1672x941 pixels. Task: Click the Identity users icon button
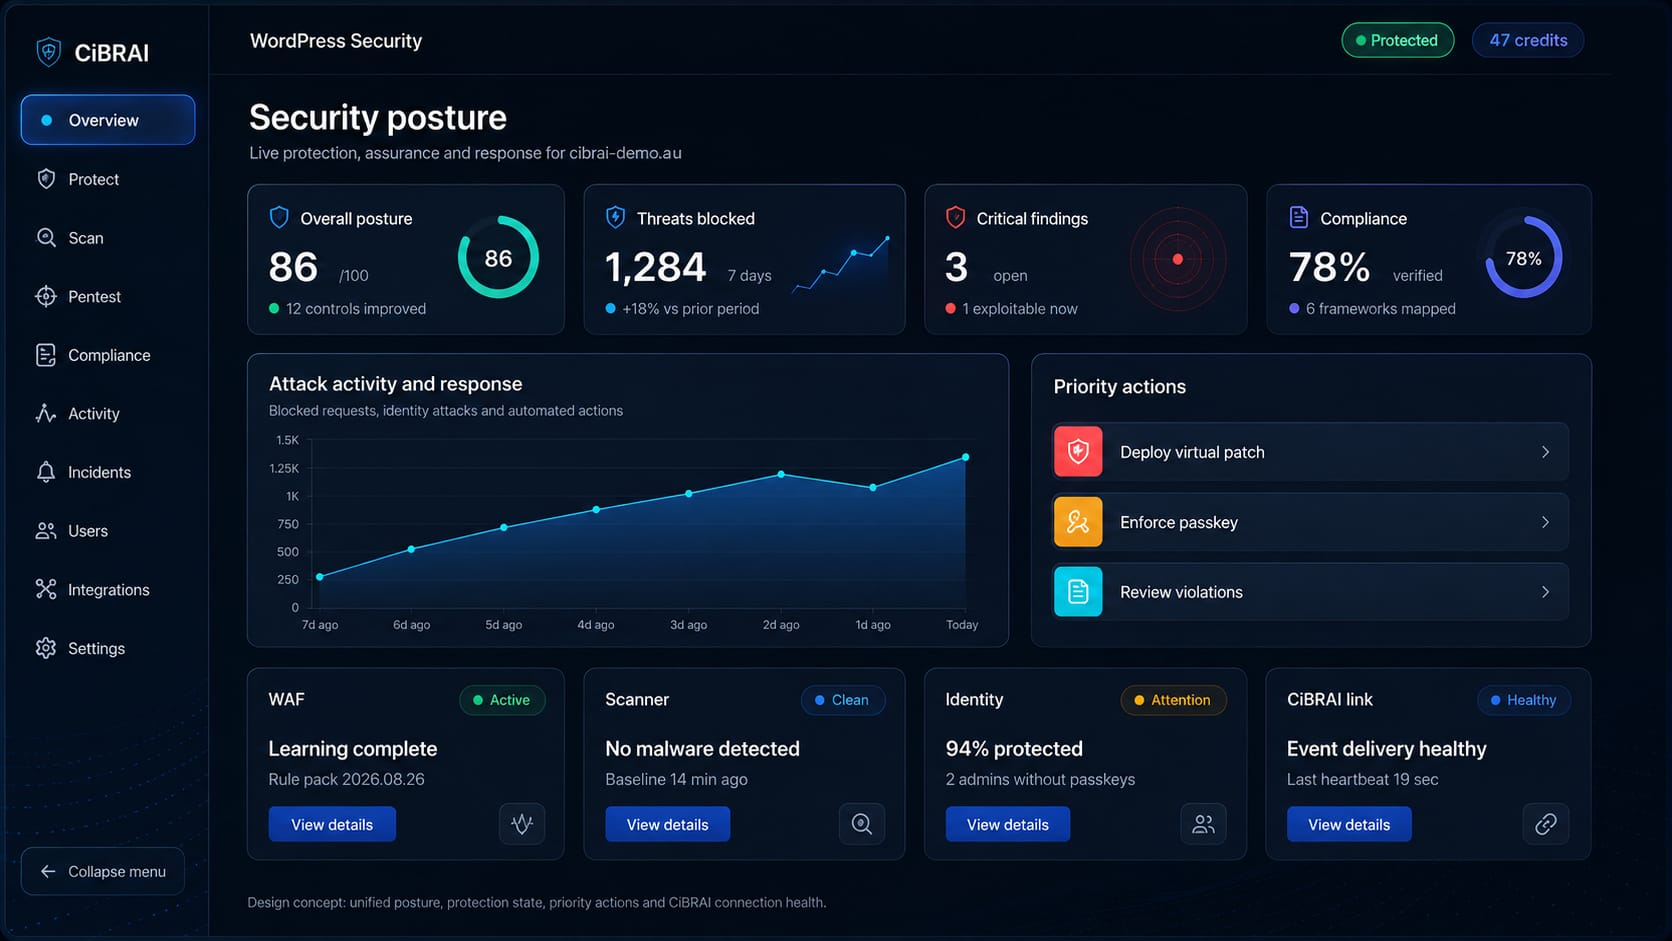click(x=1203, y=824)
